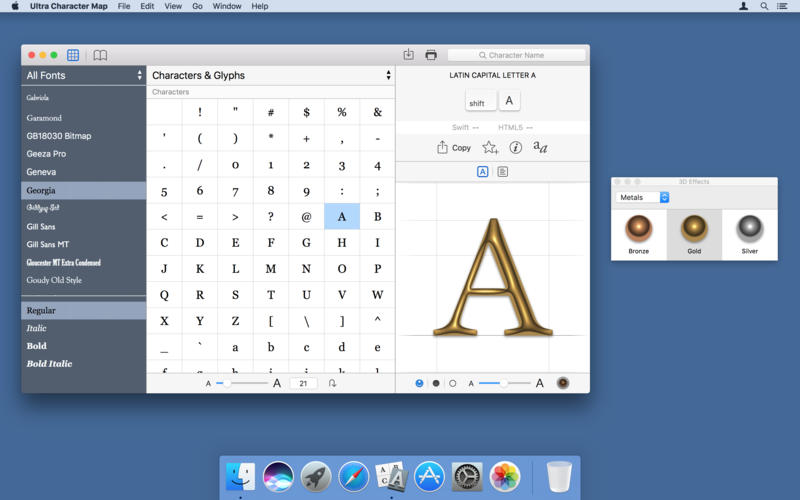This screenshot has height=500, width=800.
Task: Open the All Fonts dropdown
Action: click(x=84, y=75)
